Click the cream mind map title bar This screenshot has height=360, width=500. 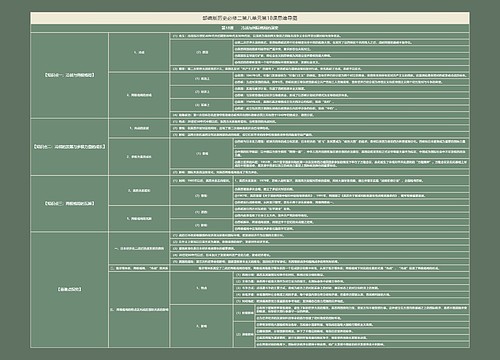(x=250, y=18)
